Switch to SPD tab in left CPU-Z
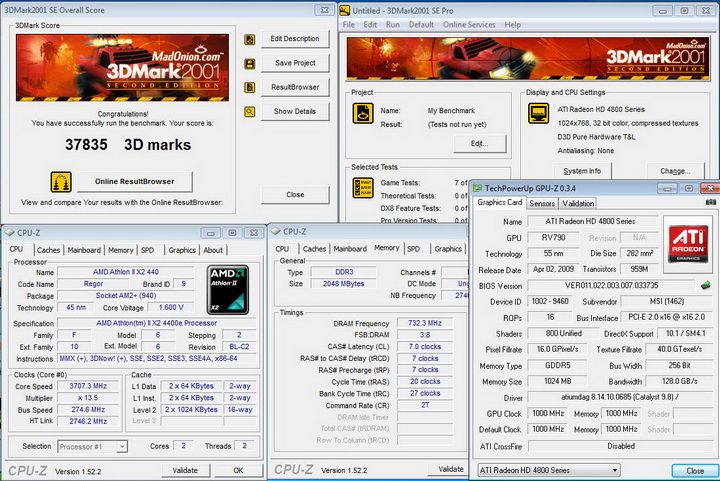 (x=147, y=250)
